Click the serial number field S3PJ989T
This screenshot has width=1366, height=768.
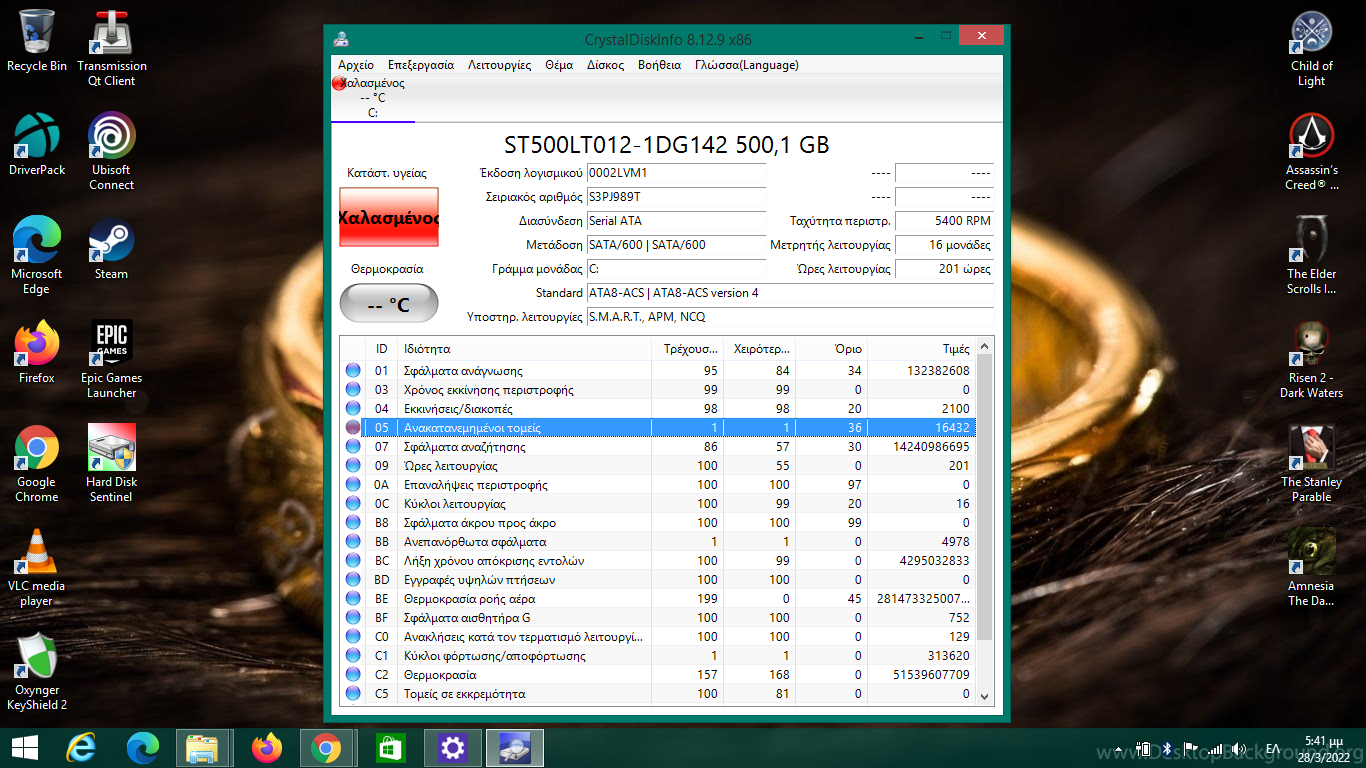(x=675, y=197)
